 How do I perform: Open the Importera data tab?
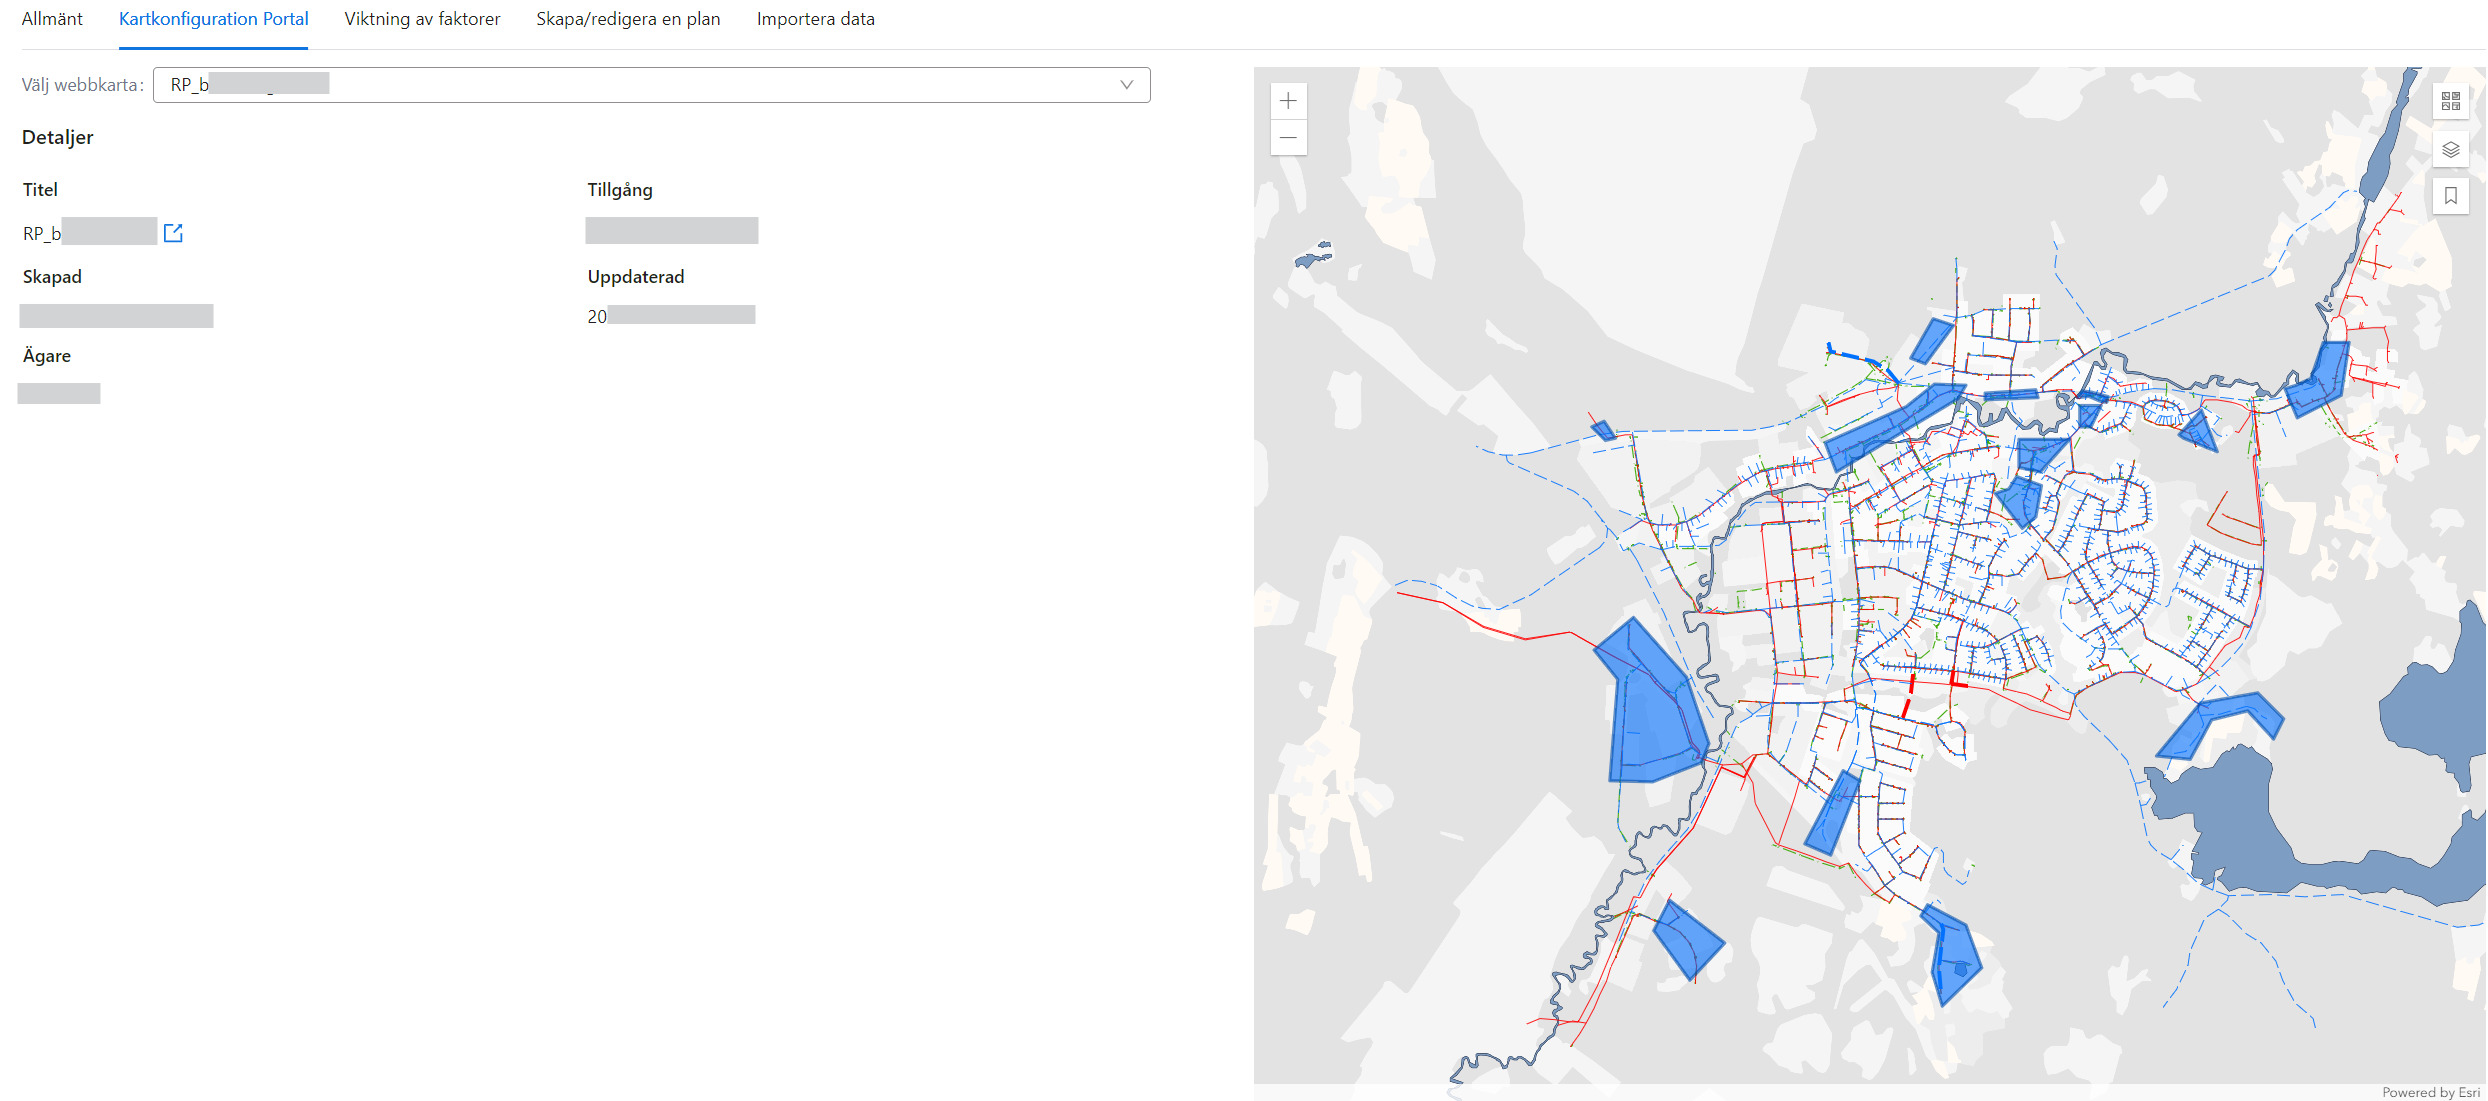click(x=815, y=19)
